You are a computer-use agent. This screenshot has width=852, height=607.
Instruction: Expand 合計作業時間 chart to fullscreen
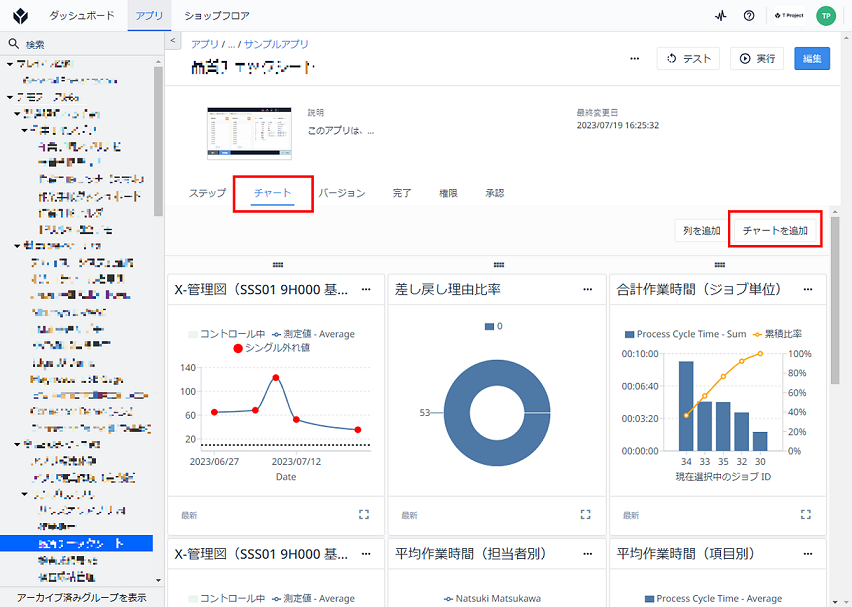pyautogui.click(x=806, y=515)
